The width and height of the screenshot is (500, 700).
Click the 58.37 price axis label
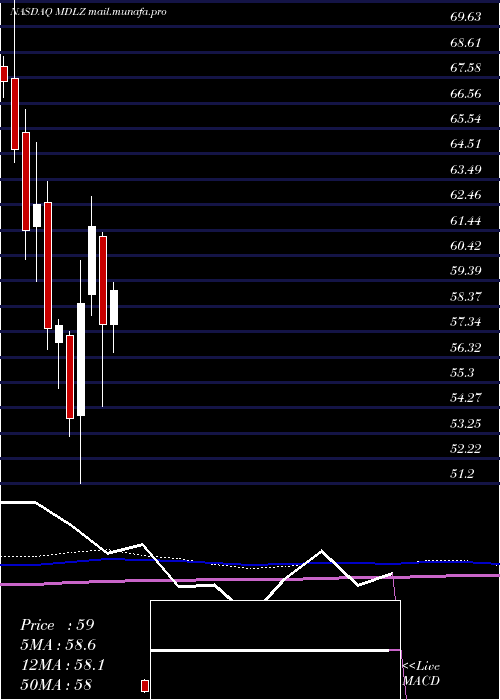pyautogui.click(x=466, y=296)
